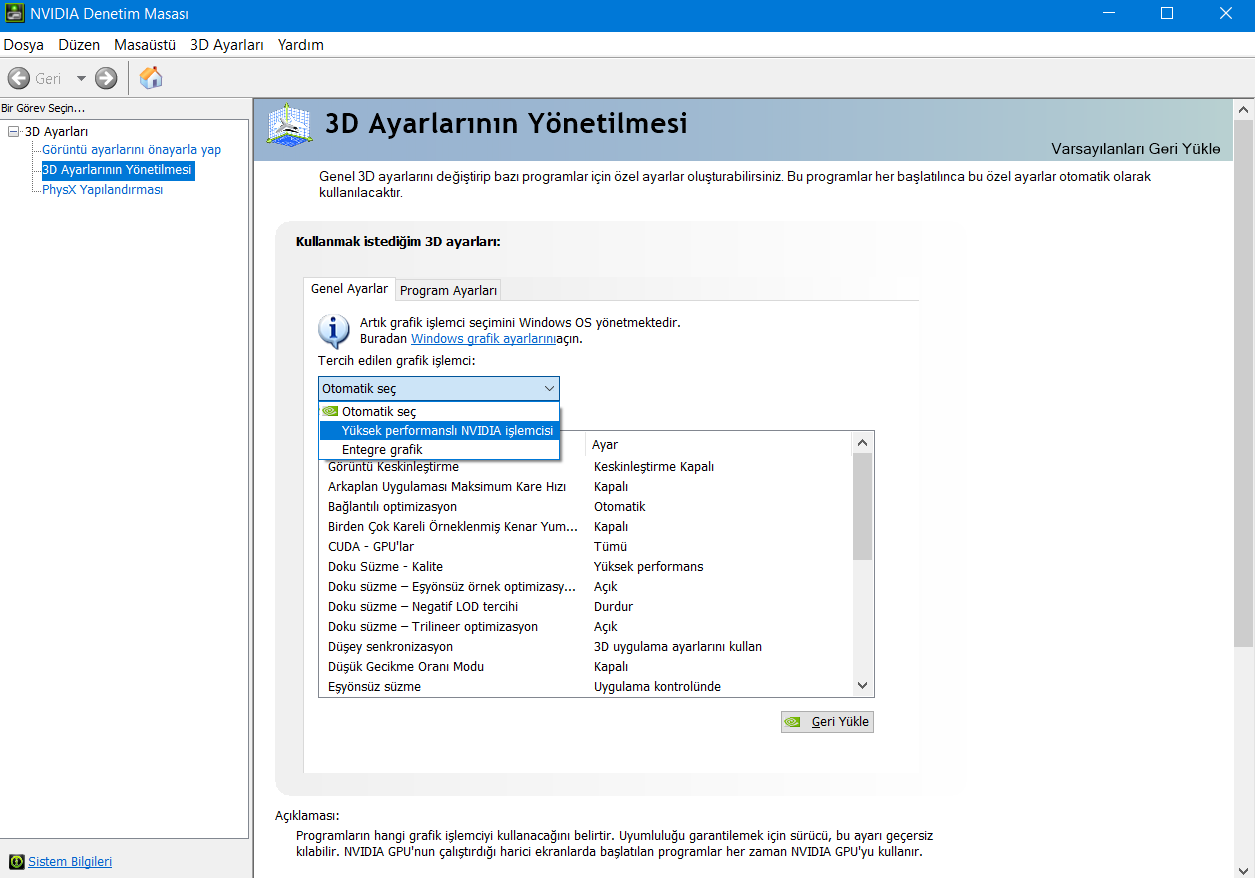Toggle the Tercih edilen grafik işlemci combo box
The height and width of the screenshot is (878, 1255).
tap(439, 388)
